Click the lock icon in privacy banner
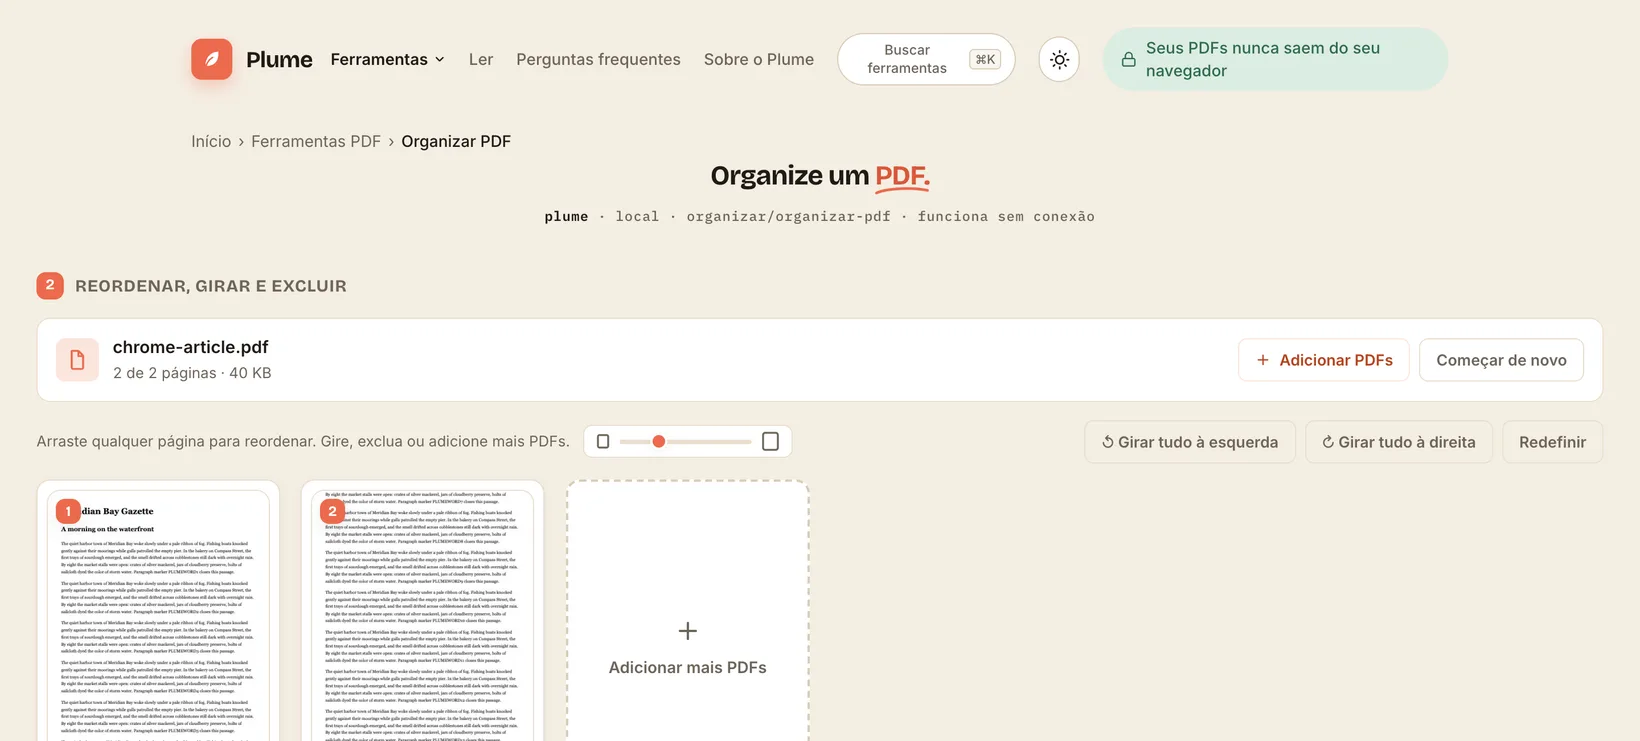Viewport: 1640px width, 741px height. pos(1128,59)
